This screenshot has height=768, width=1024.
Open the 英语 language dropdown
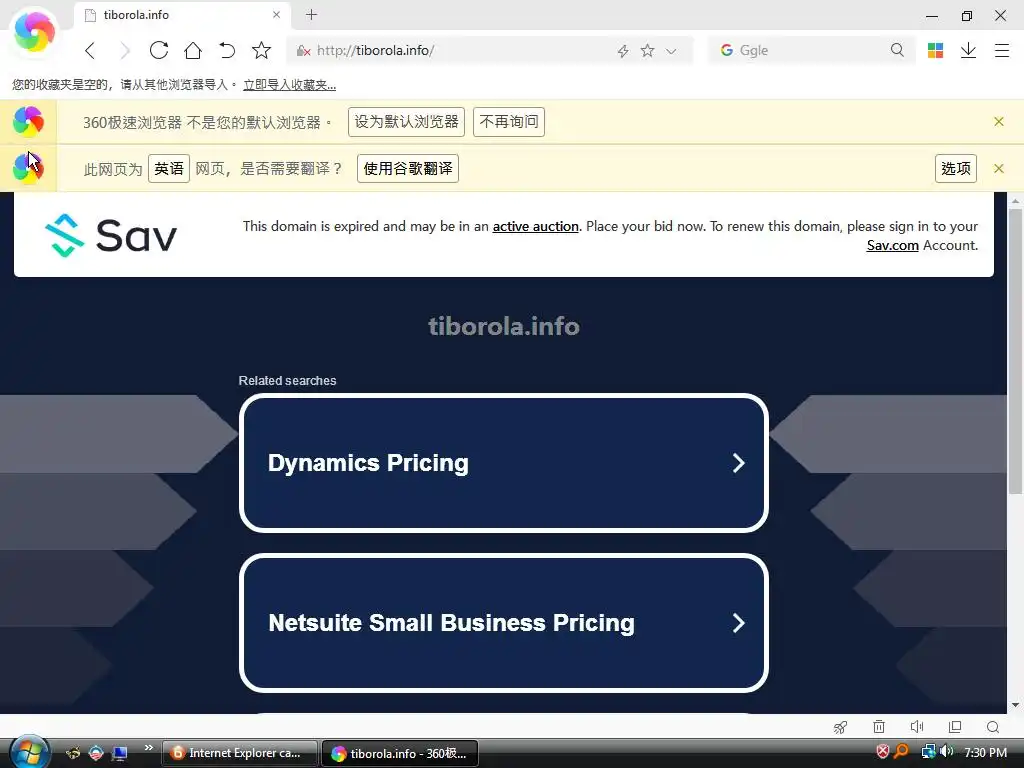click(168, 168)
